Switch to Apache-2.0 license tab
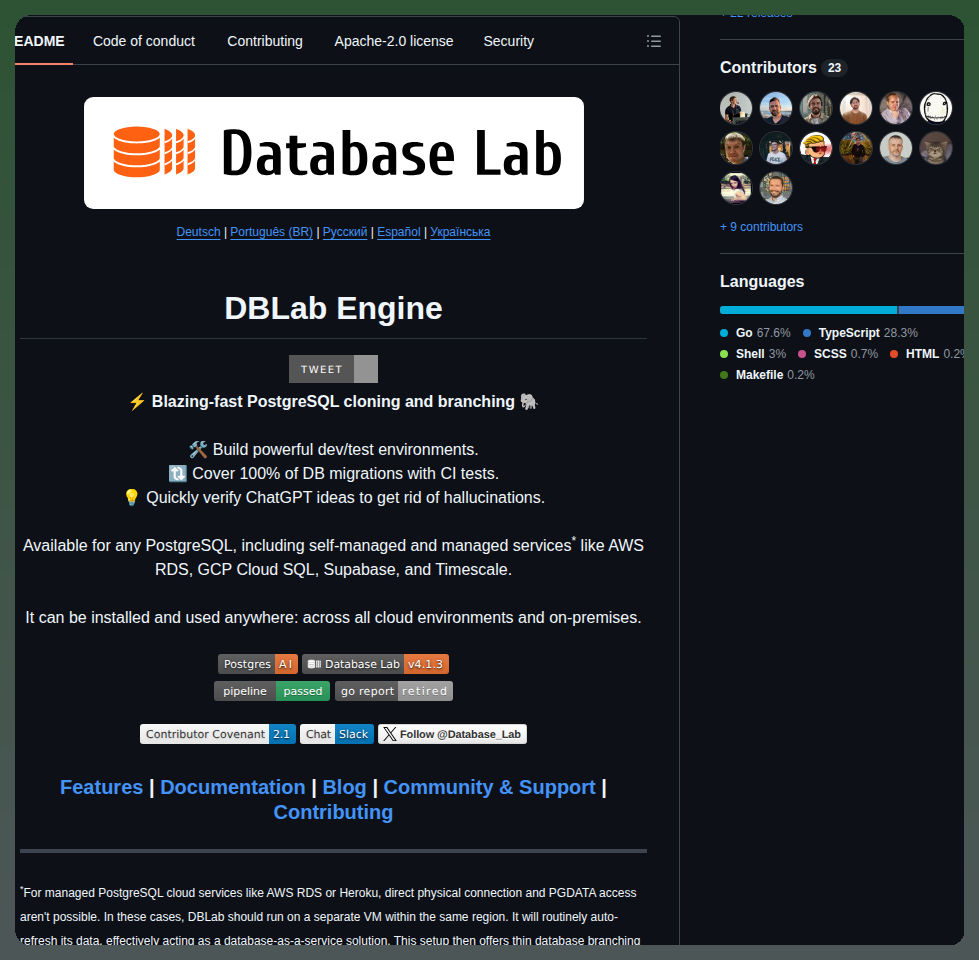Viewport: 979px width, 960px height. 393,41
